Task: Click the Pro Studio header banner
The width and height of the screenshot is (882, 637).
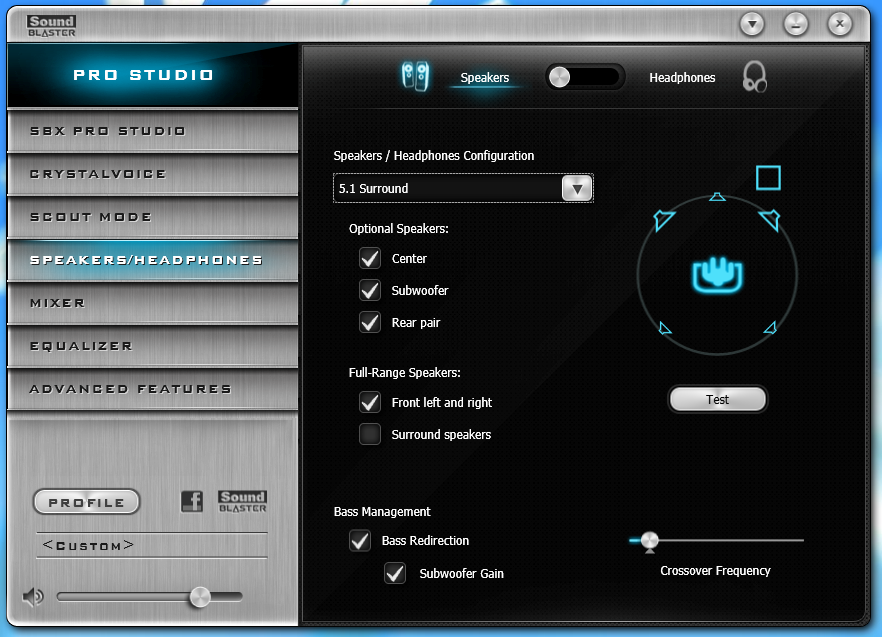Action: click(152, 75)
